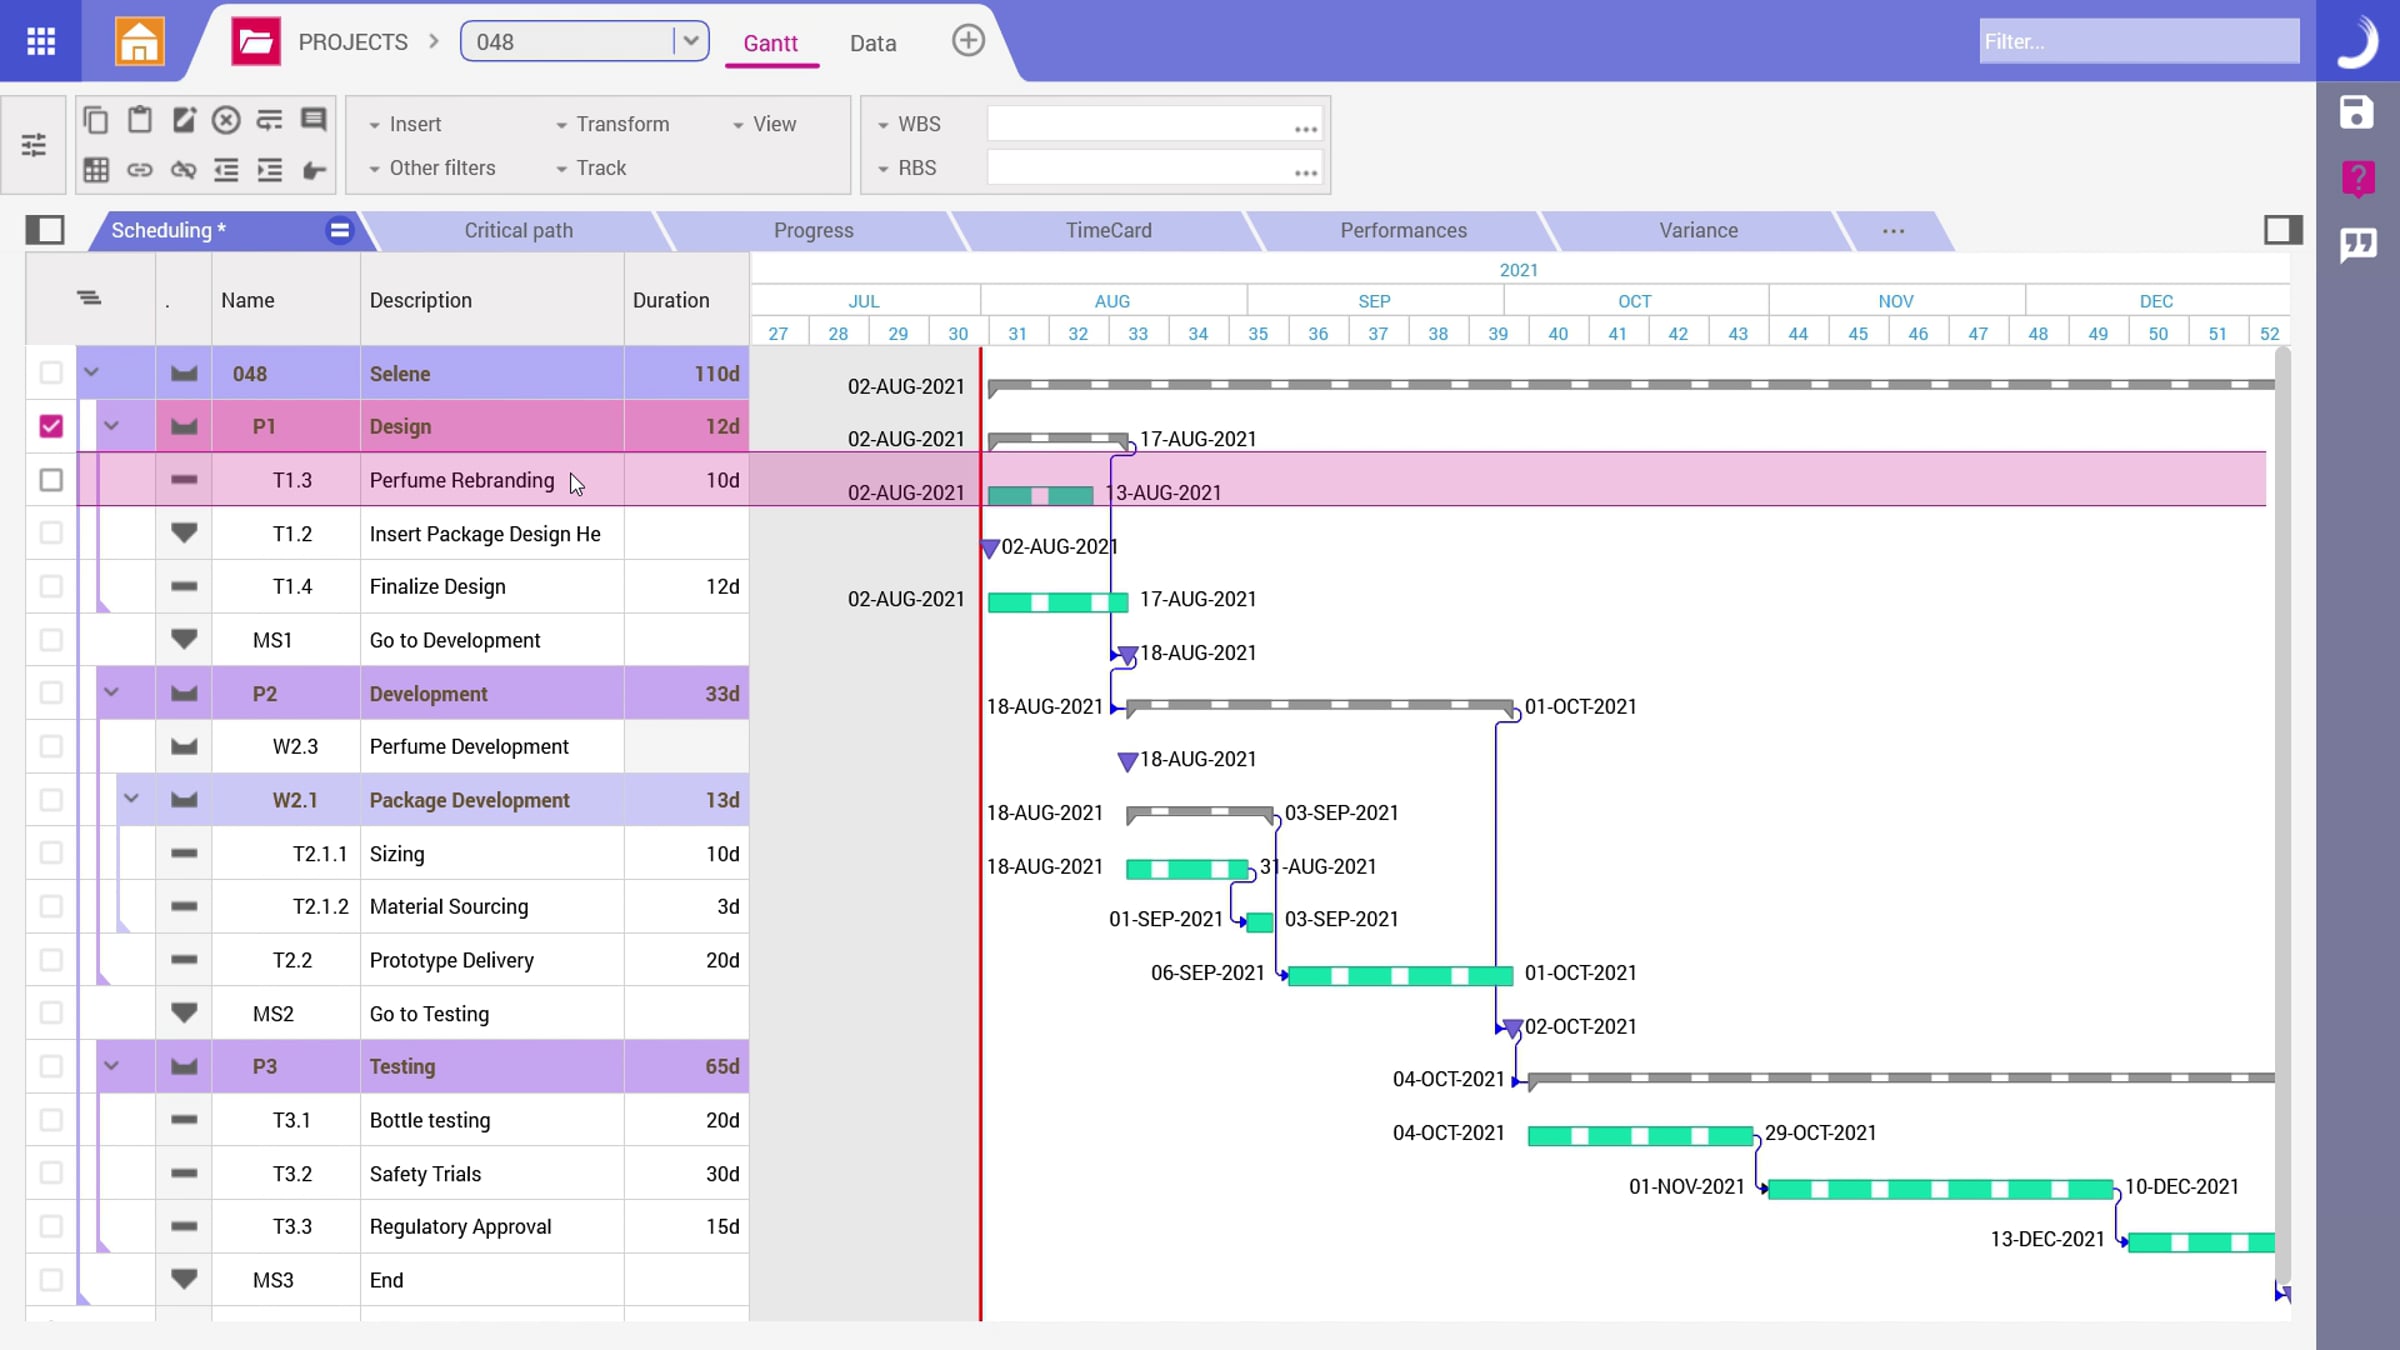This screenshot has height=1350, width=2400.
Task: Click the Bottle testing gantt bar
Action: (1641, 1136)
